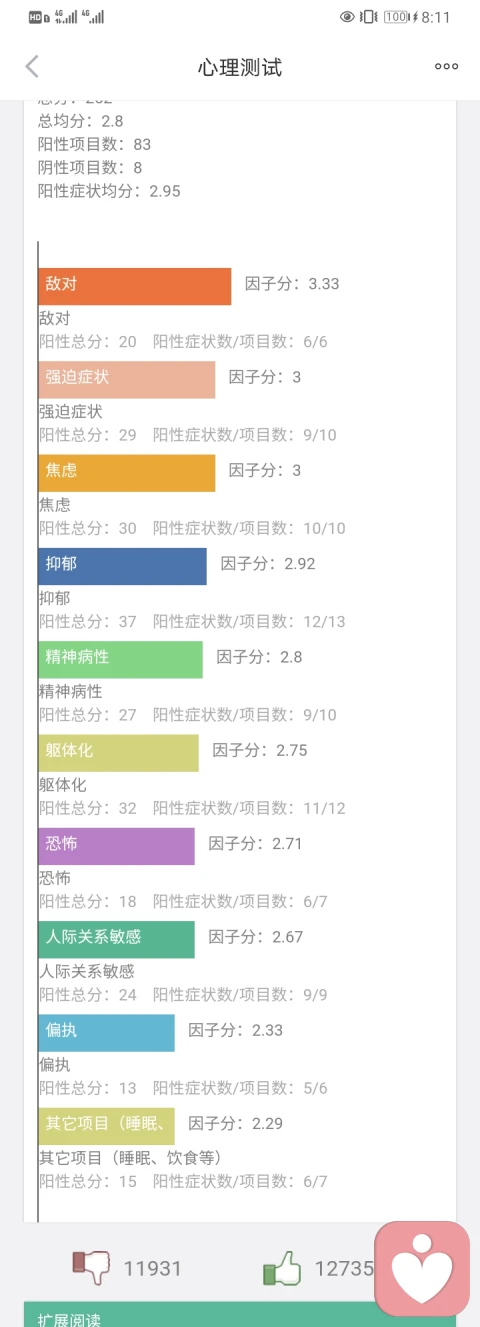Tap the 强迫症状 pink bar
480x1327 pixels.
[127, 380]
